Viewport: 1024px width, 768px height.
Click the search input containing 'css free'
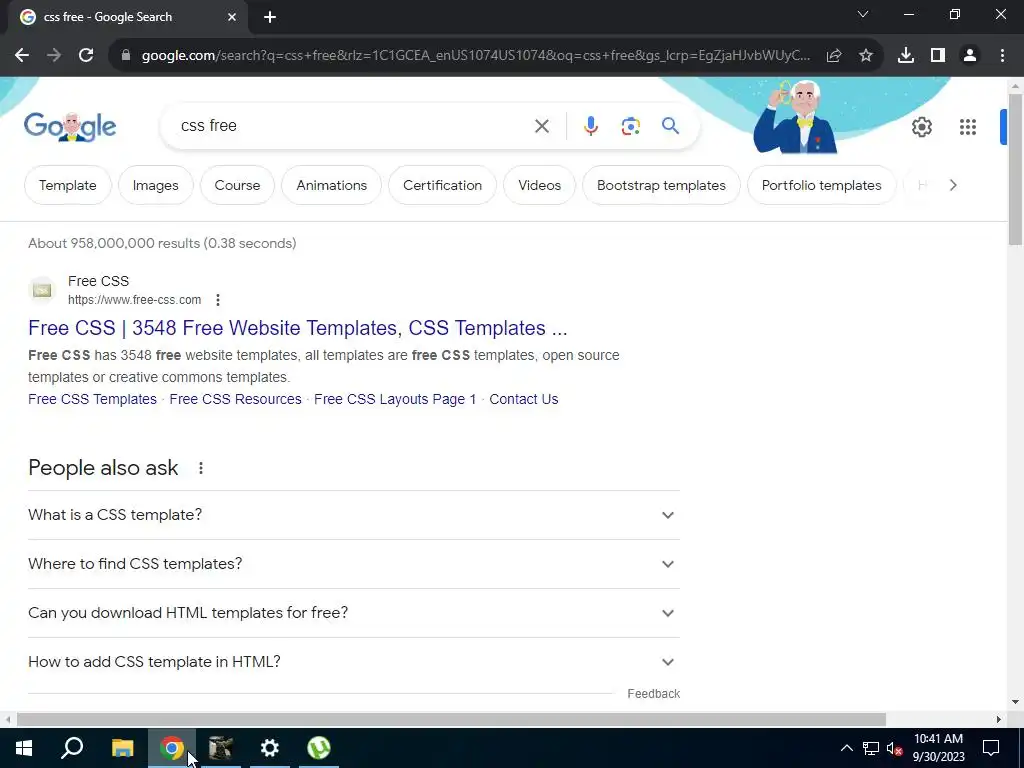click(353, 126)
